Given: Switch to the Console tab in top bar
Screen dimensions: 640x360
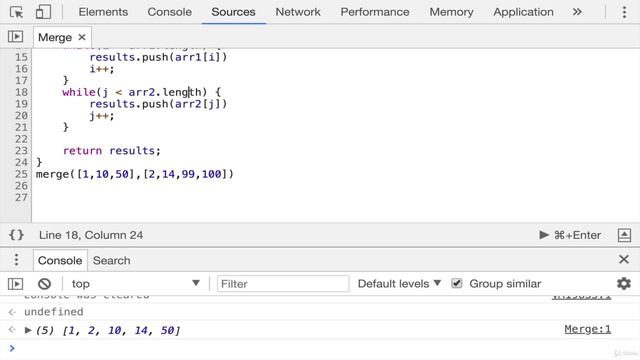Looking at the screenshot, I should coord(169,12).
